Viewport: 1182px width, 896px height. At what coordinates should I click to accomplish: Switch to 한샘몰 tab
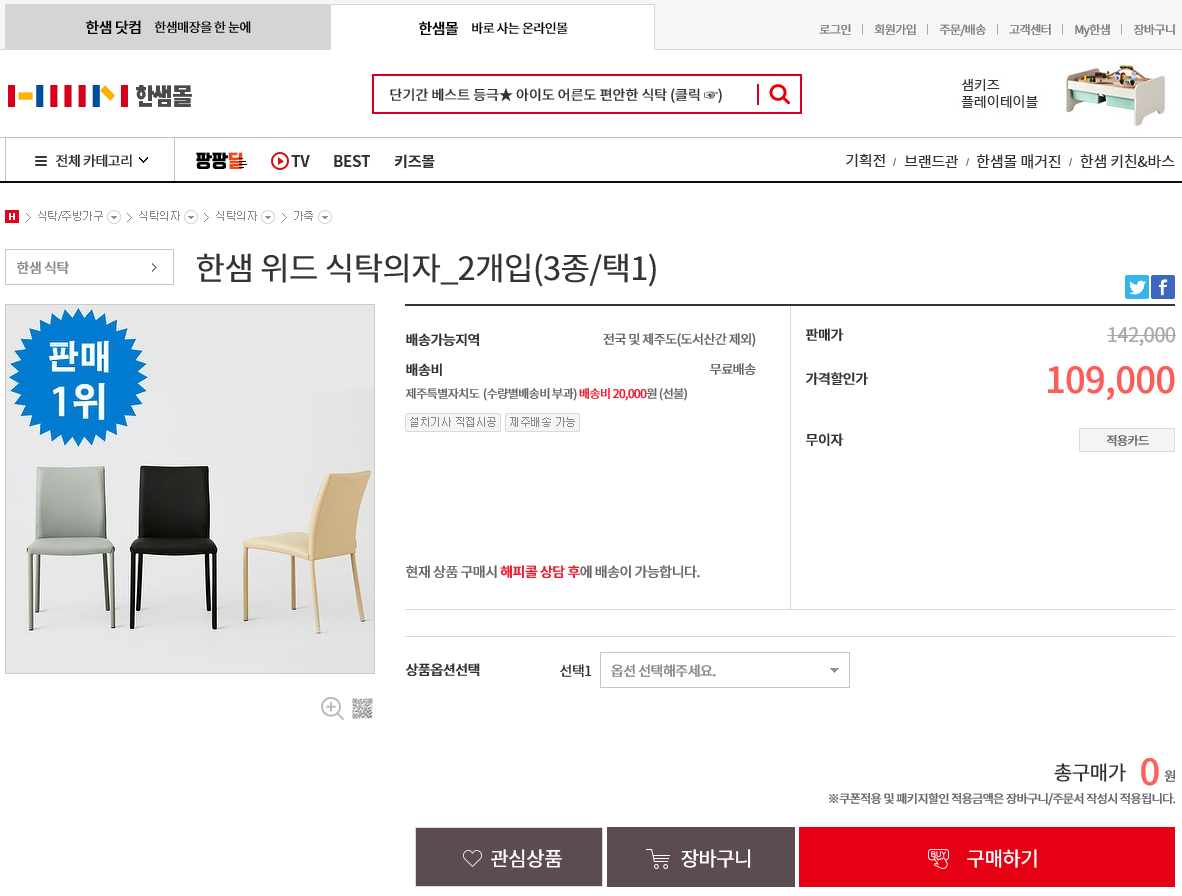[493, 28]
